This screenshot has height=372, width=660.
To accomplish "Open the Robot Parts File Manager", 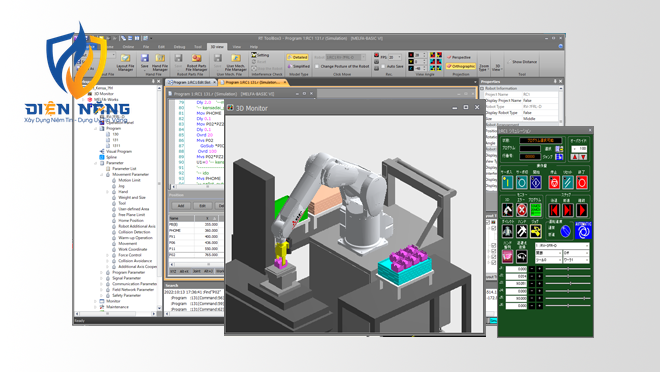I will (196, 62).
